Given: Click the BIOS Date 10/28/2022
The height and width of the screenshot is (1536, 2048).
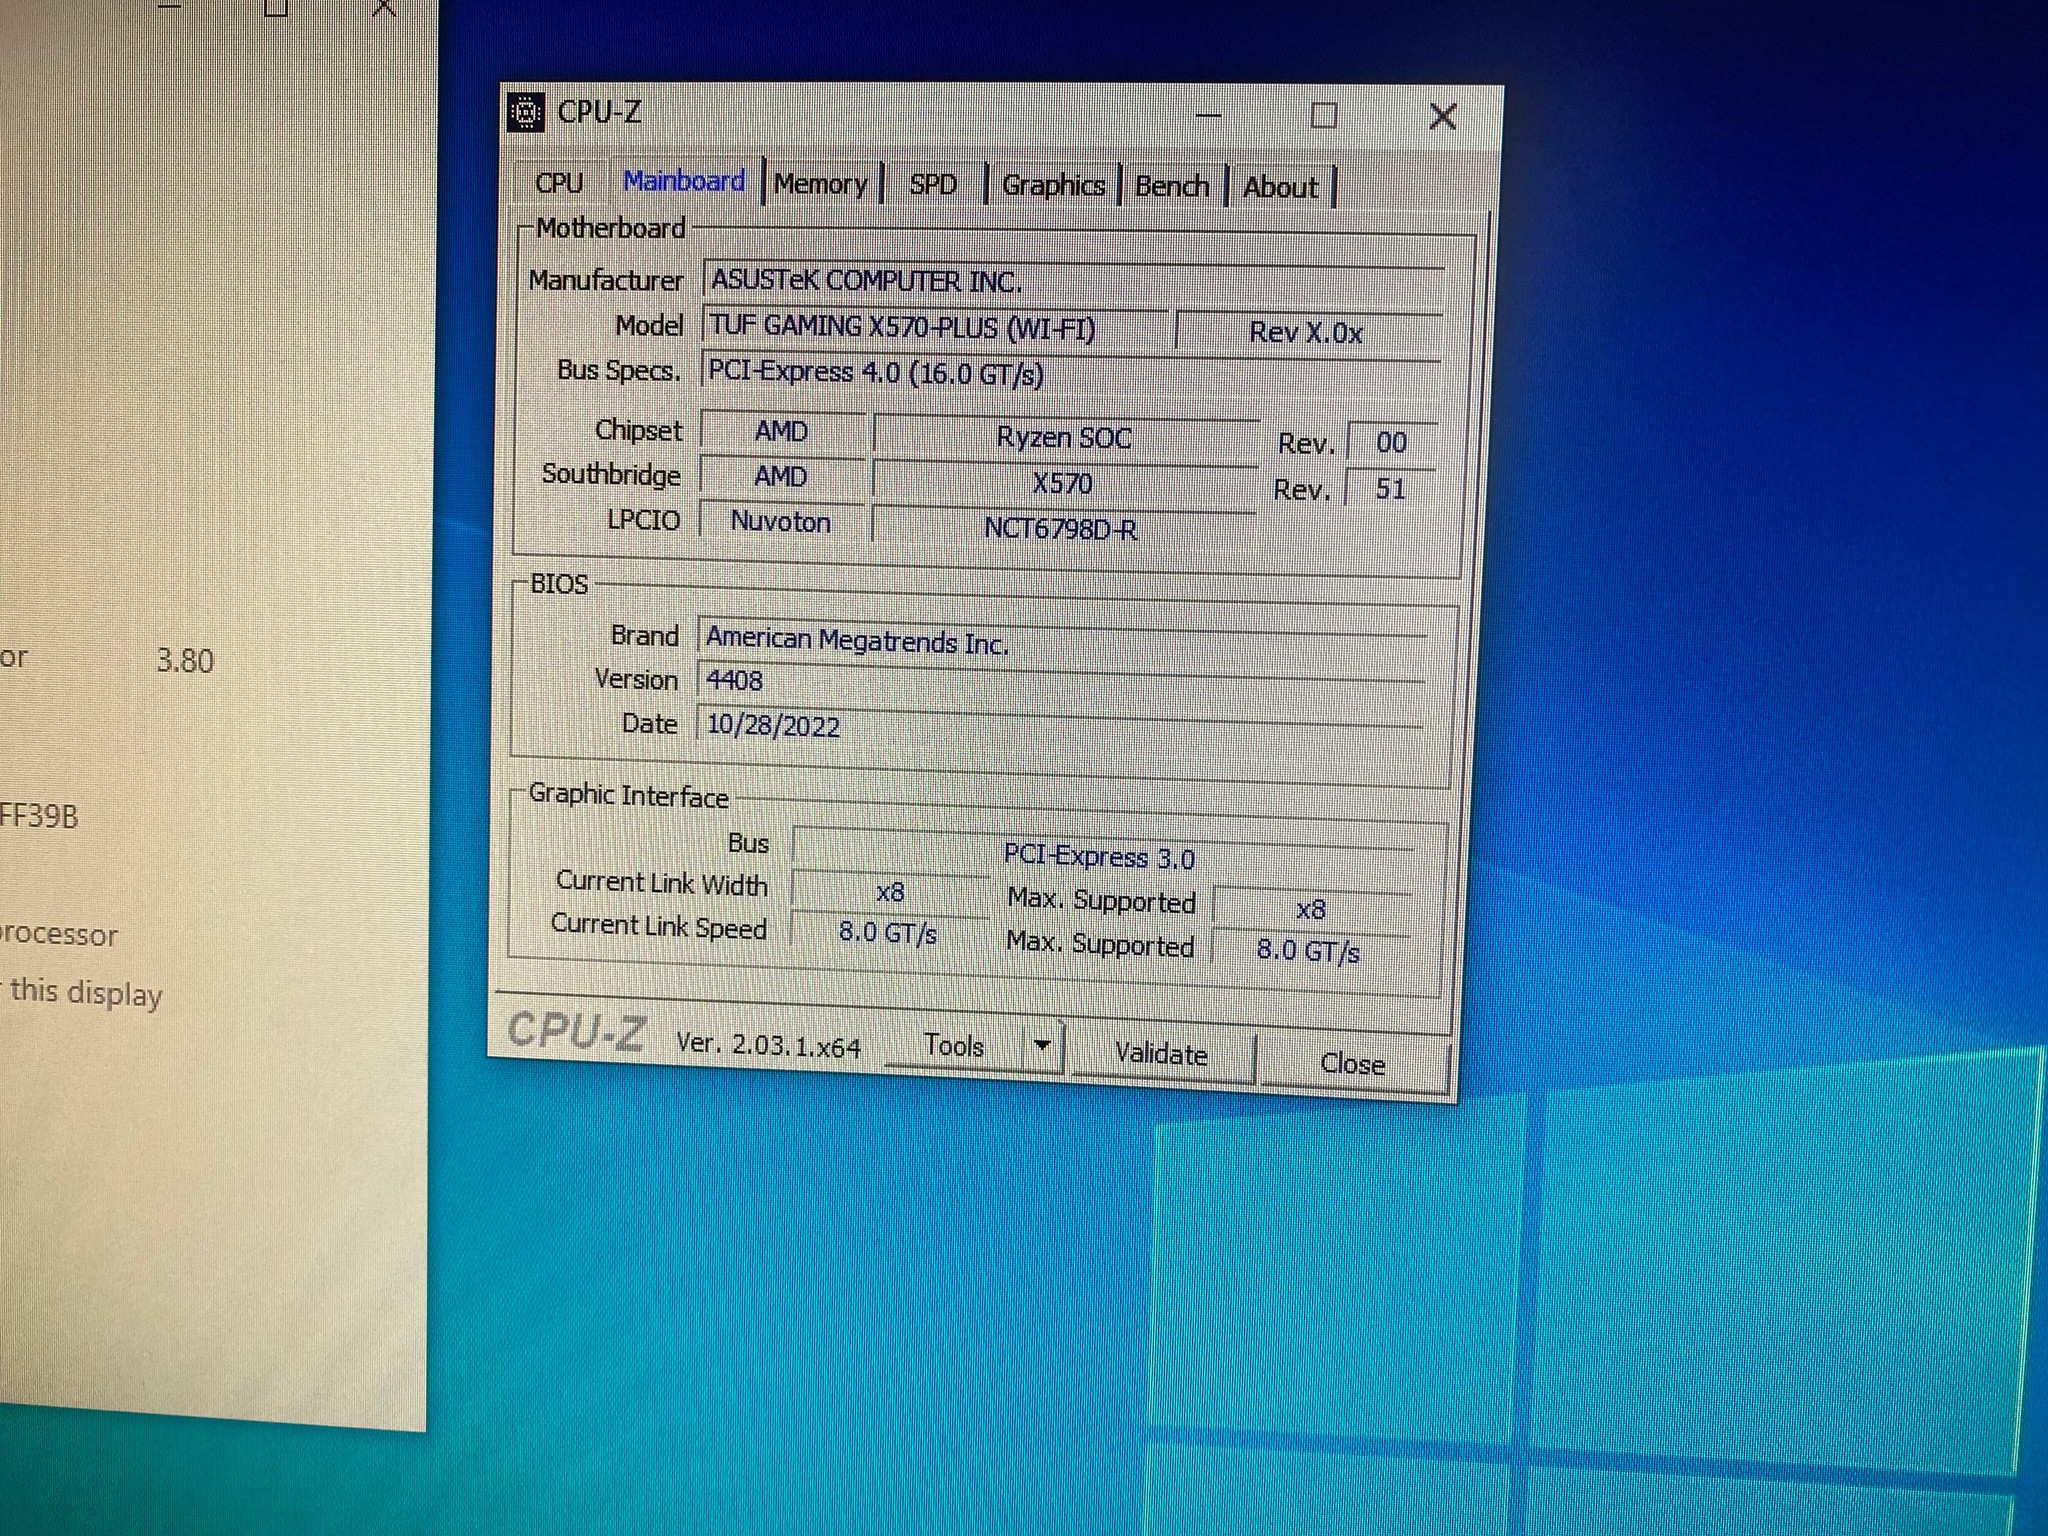Looking at the screenshot, I should 1060,726.
